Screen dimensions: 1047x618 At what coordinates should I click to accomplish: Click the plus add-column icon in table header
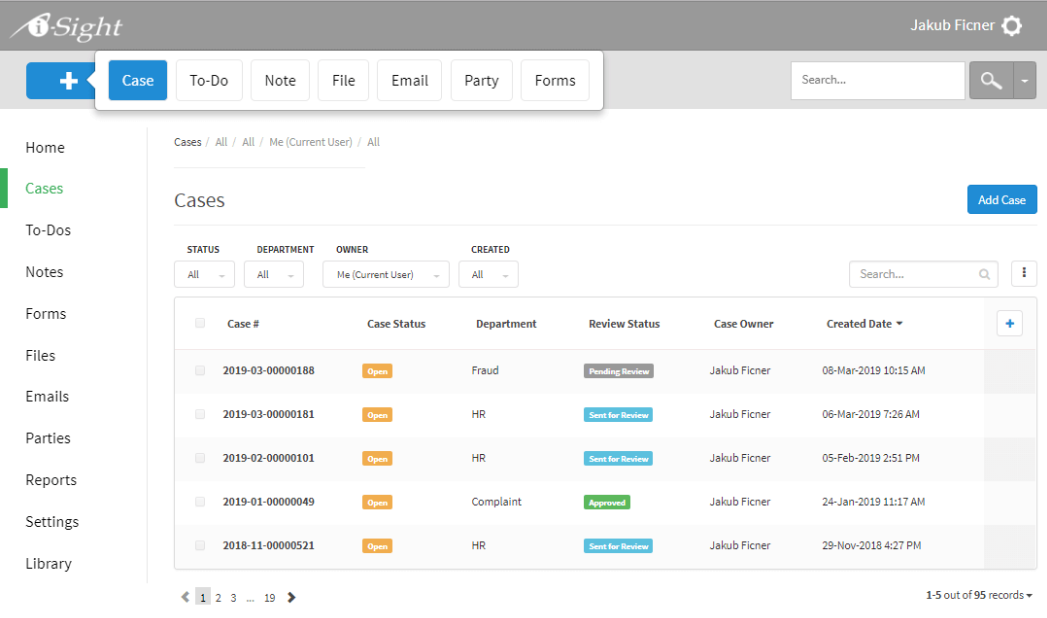point(1010,324)
